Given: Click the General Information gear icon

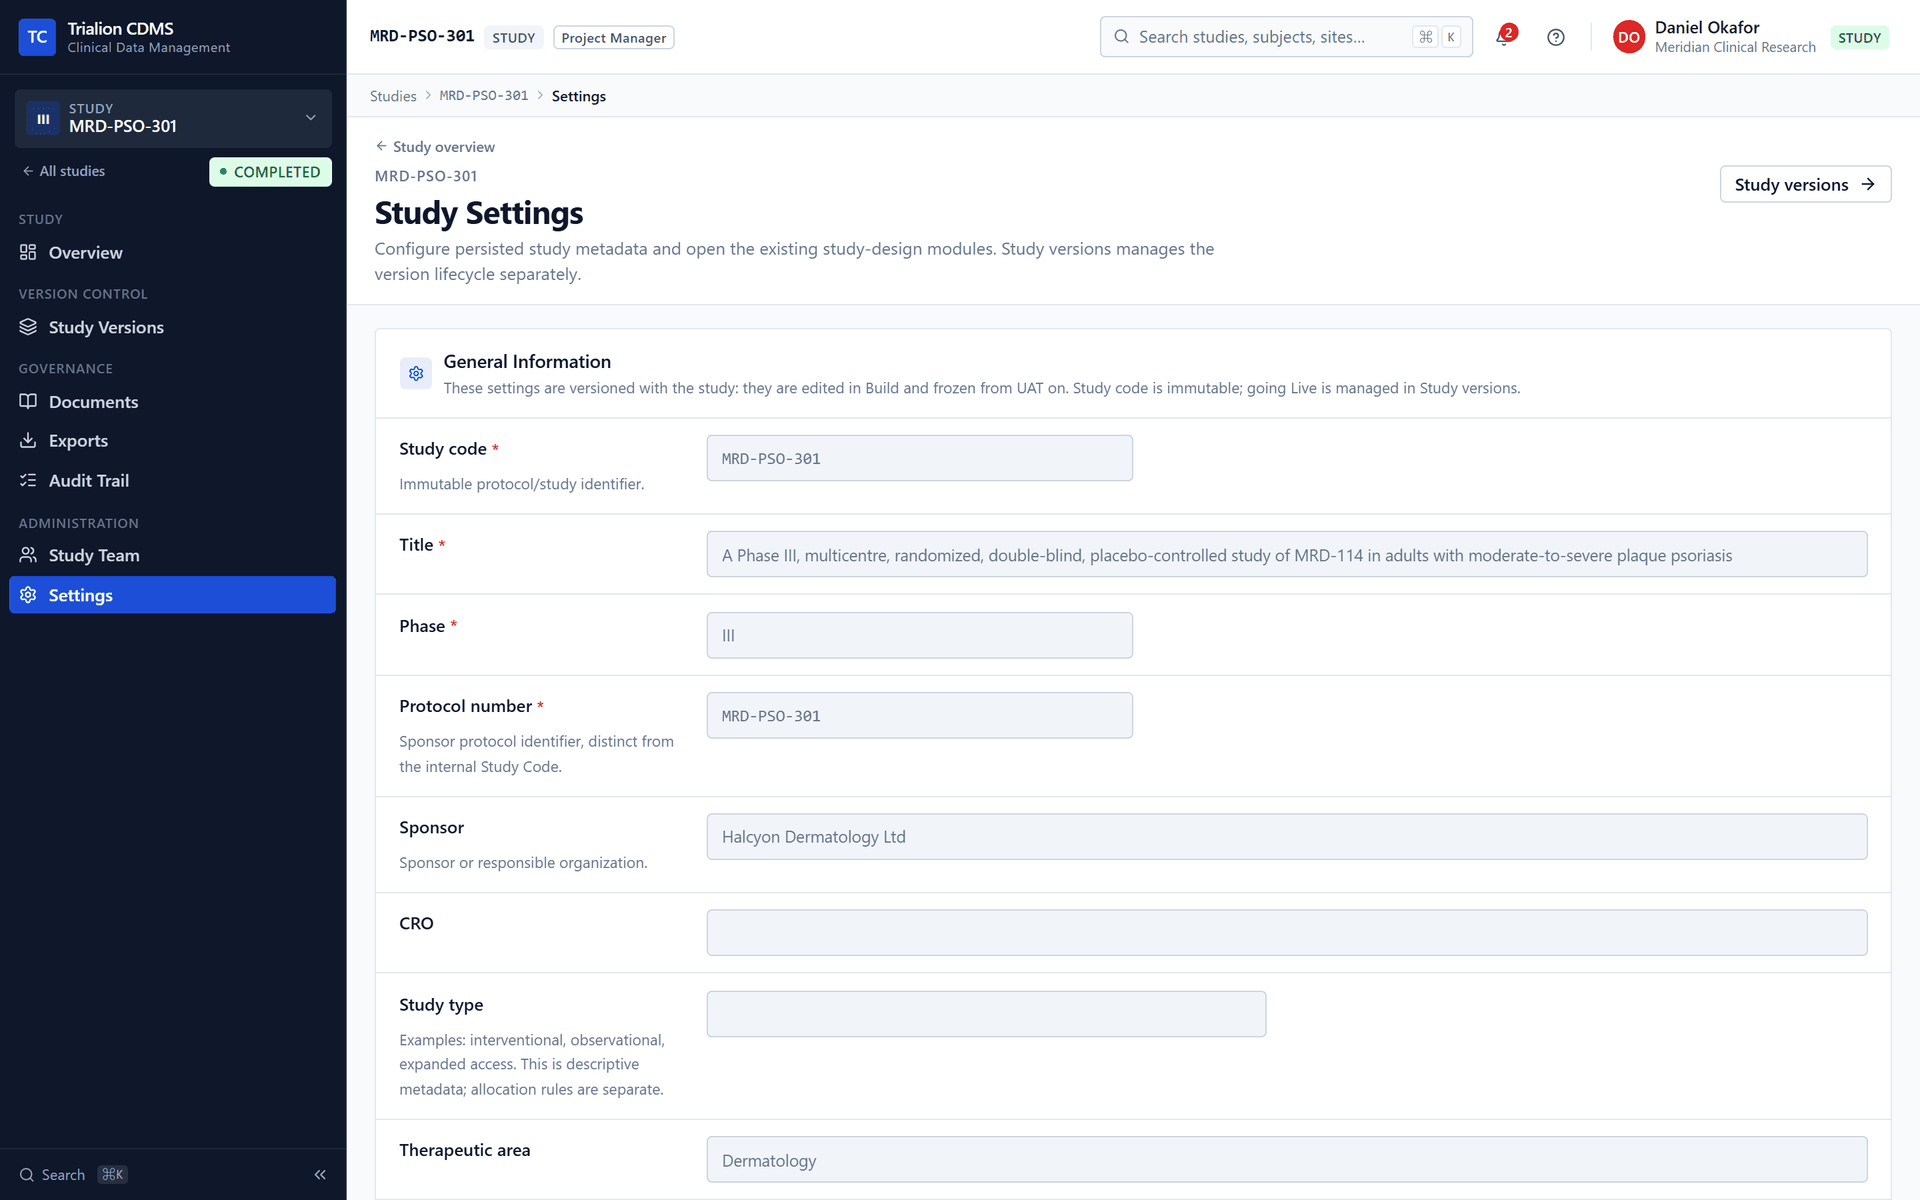Looking at the screenshot, I should (416, 373).
